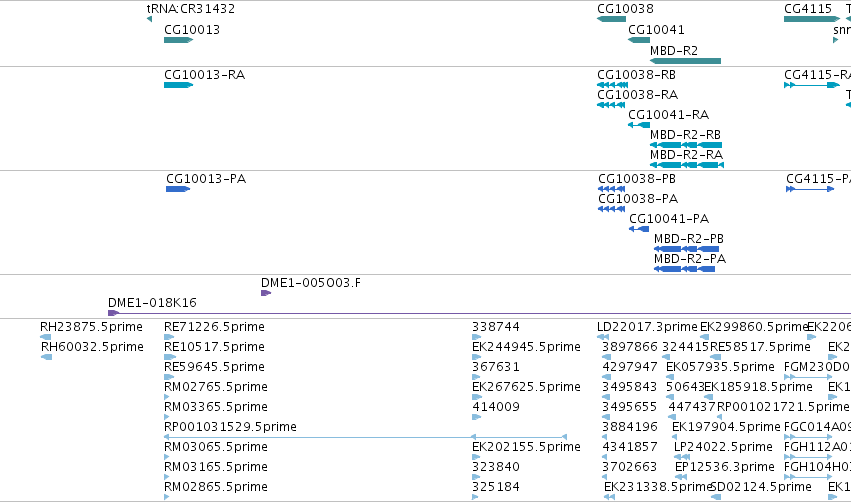Open the EK057935.5prime label
The image size is (851, 502).
coord(720,367)
